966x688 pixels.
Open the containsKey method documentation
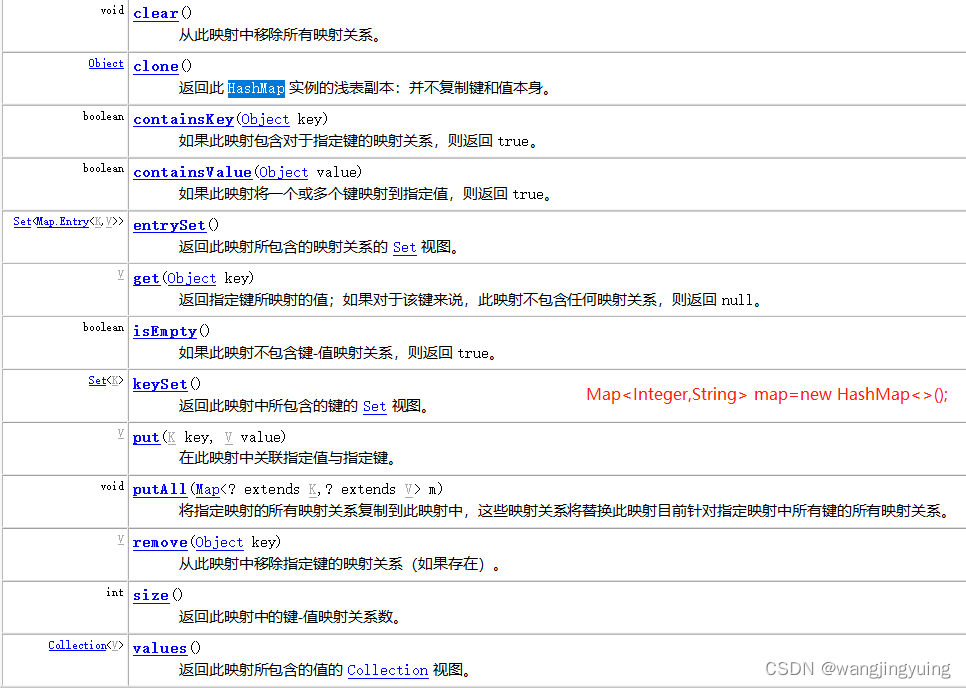pos(183,119)
